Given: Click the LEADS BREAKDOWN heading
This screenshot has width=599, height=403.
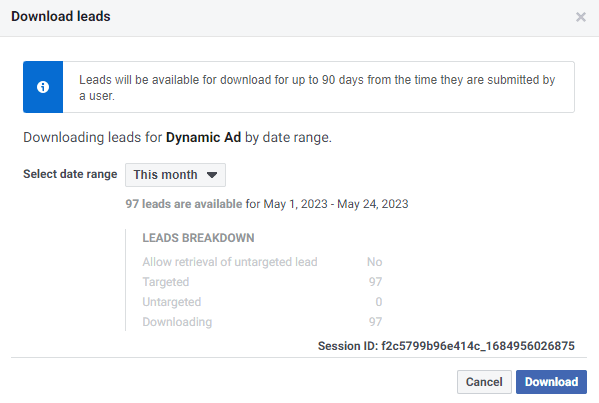Looking at the screenshot, I should pyautogui.click(x=198, y=238).
